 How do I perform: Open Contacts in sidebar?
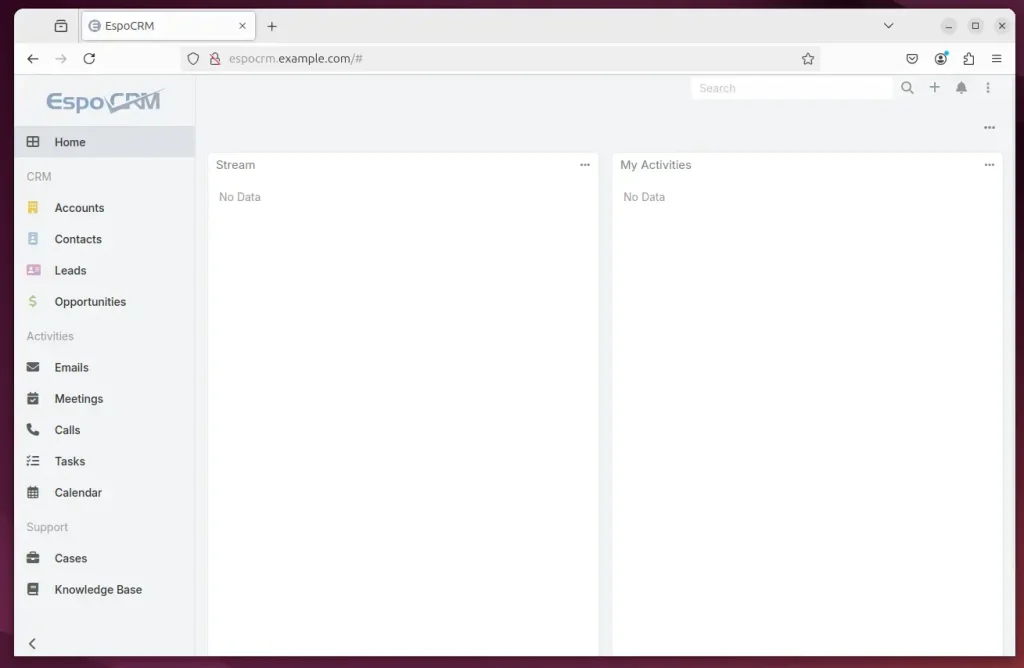click(104, 239)
